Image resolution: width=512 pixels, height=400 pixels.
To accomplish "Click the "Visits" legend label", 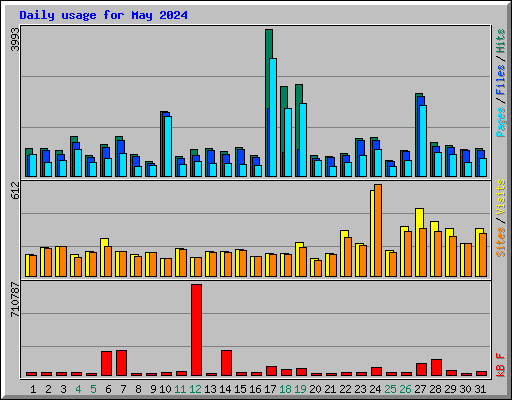I will click(x=501, y=197).
